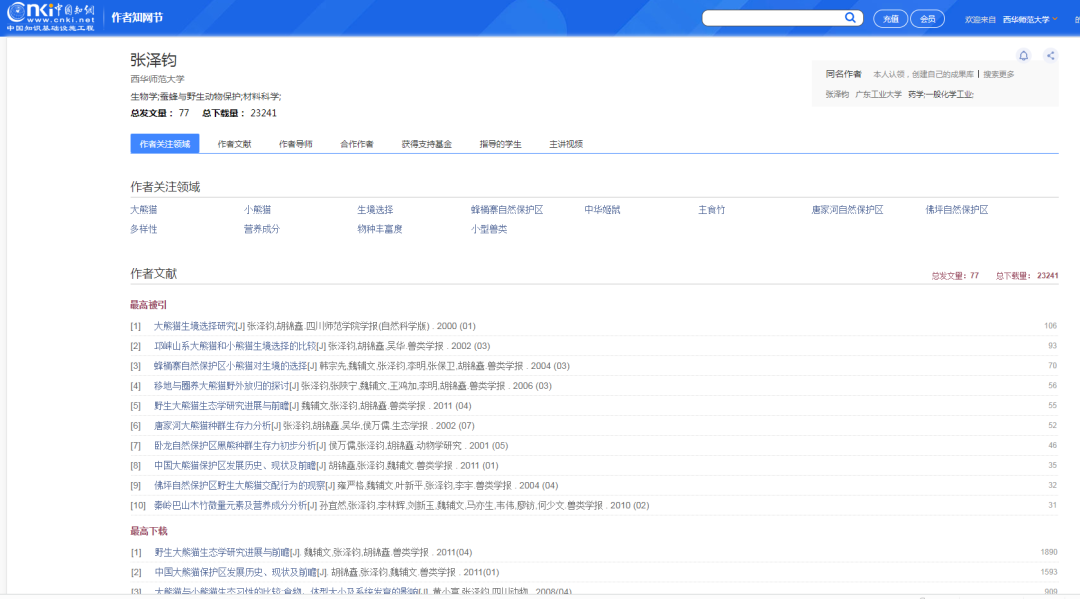Image resolution: width=1080 pixels, height=599 pixels.
Task: Switch to the 作者文献 tab
Action: click(234, 144)
